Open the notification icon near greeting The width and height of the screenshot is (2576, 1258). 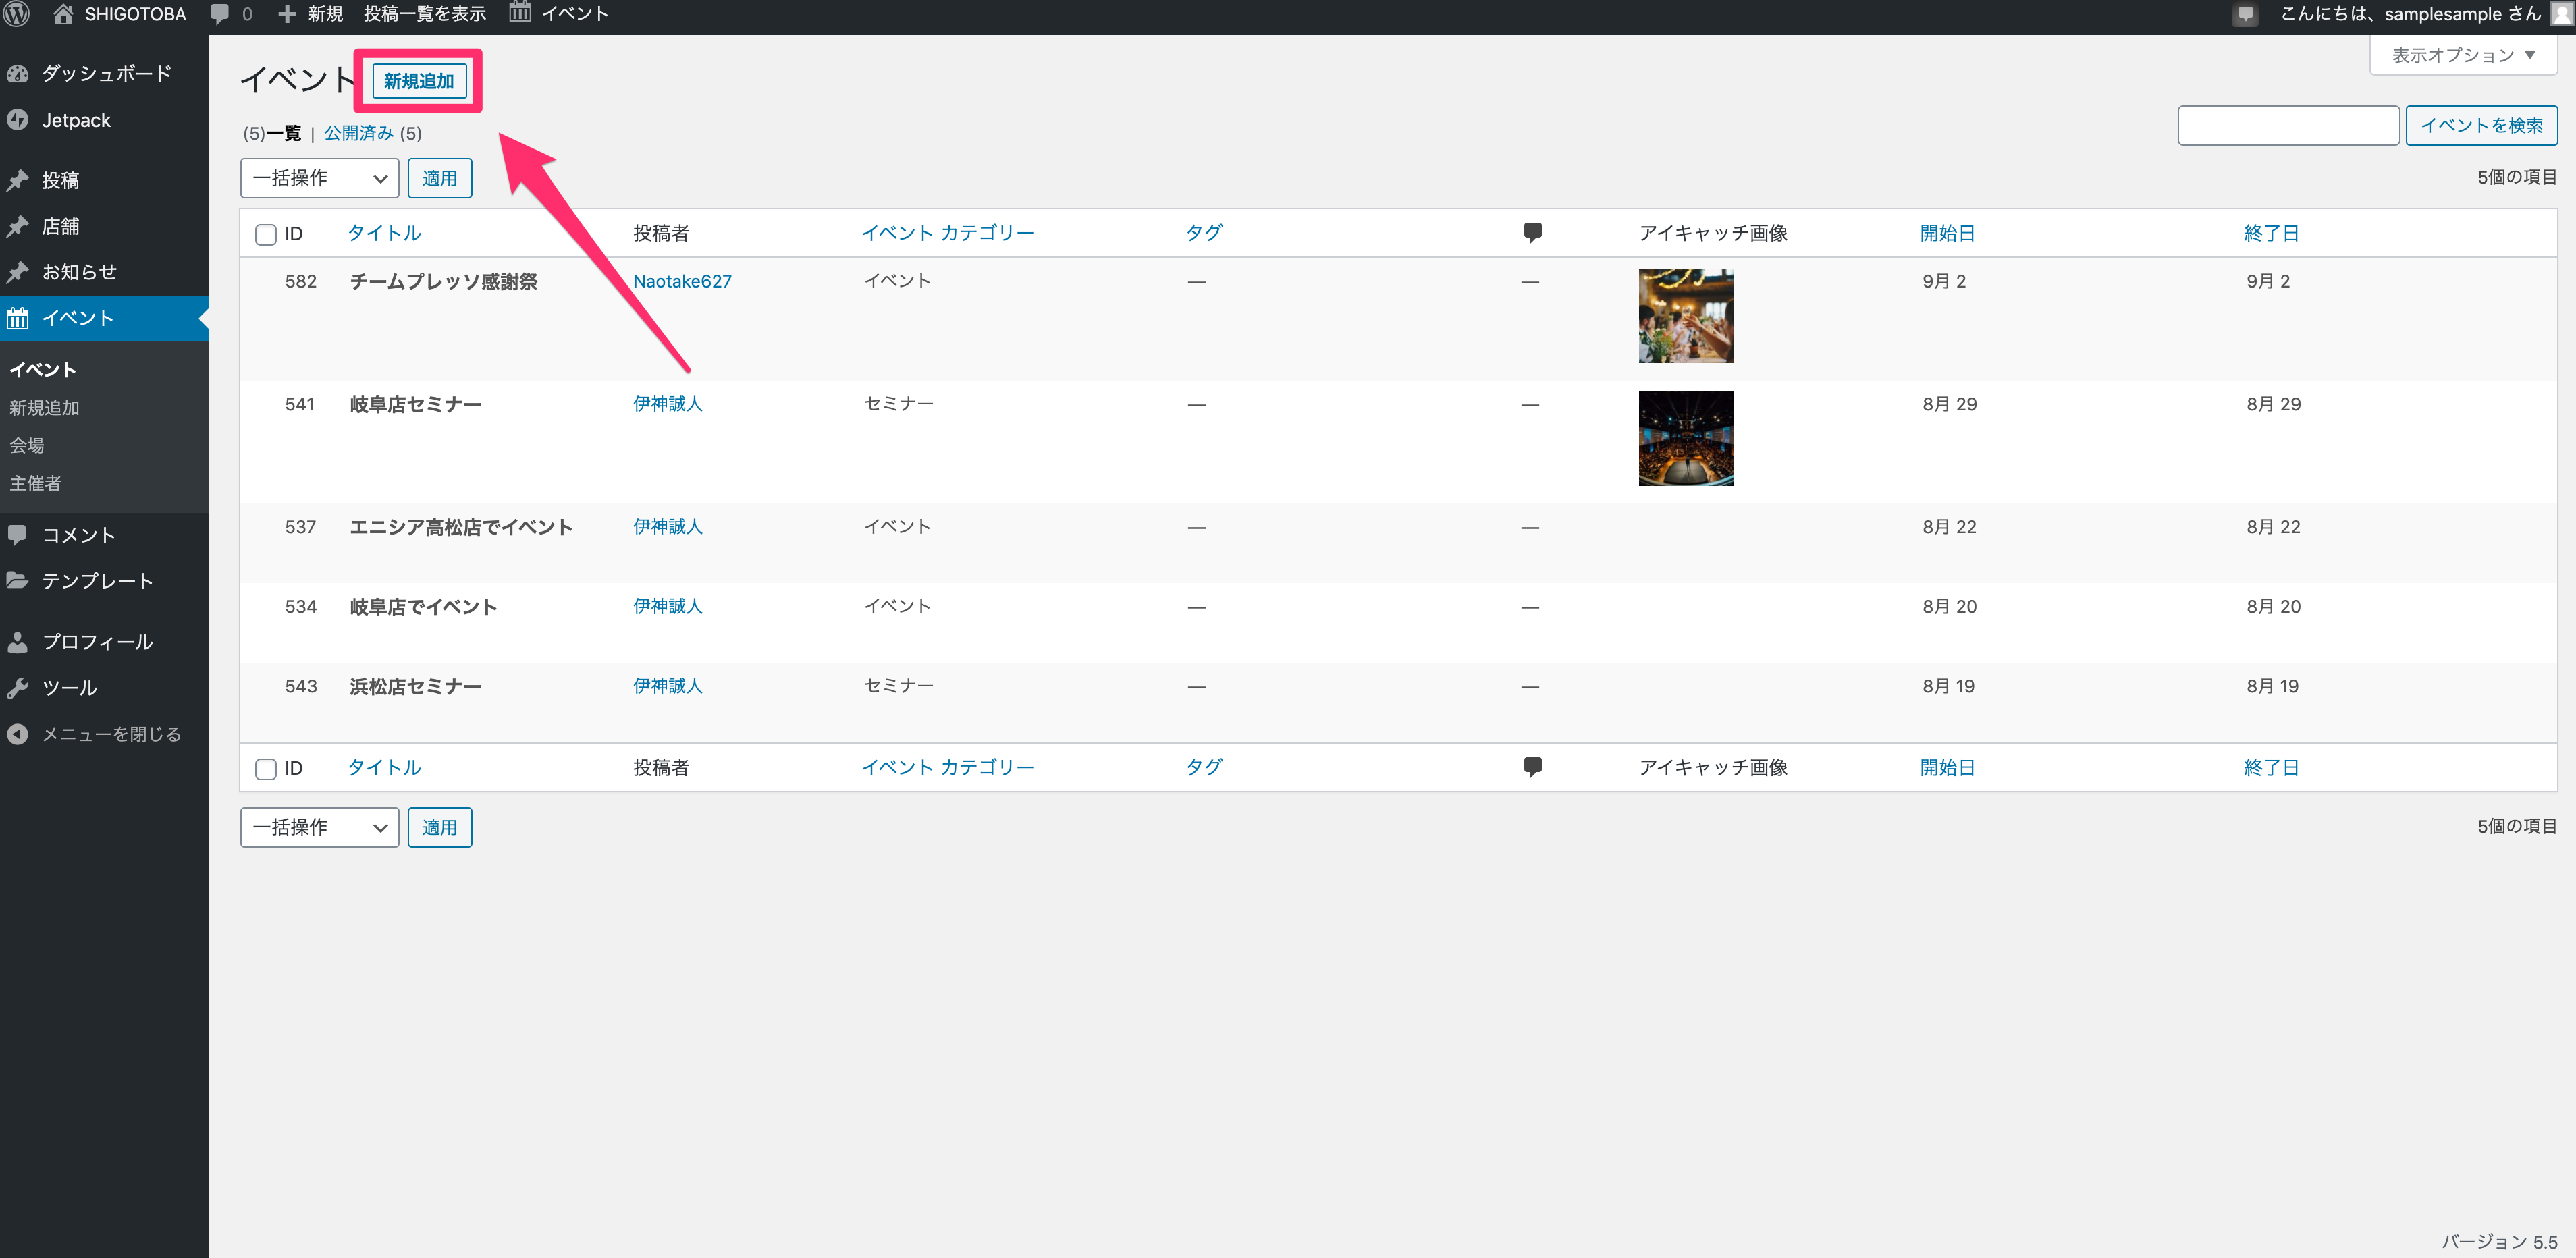point(2246,15)
